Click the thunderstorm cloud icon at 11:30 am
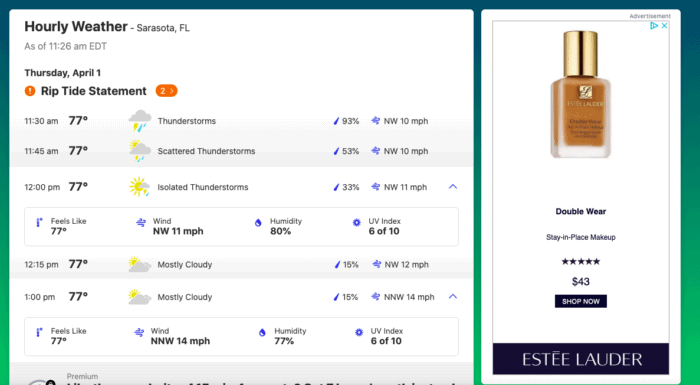The height and width of the screenshot is (385, 700). (140, 121)
